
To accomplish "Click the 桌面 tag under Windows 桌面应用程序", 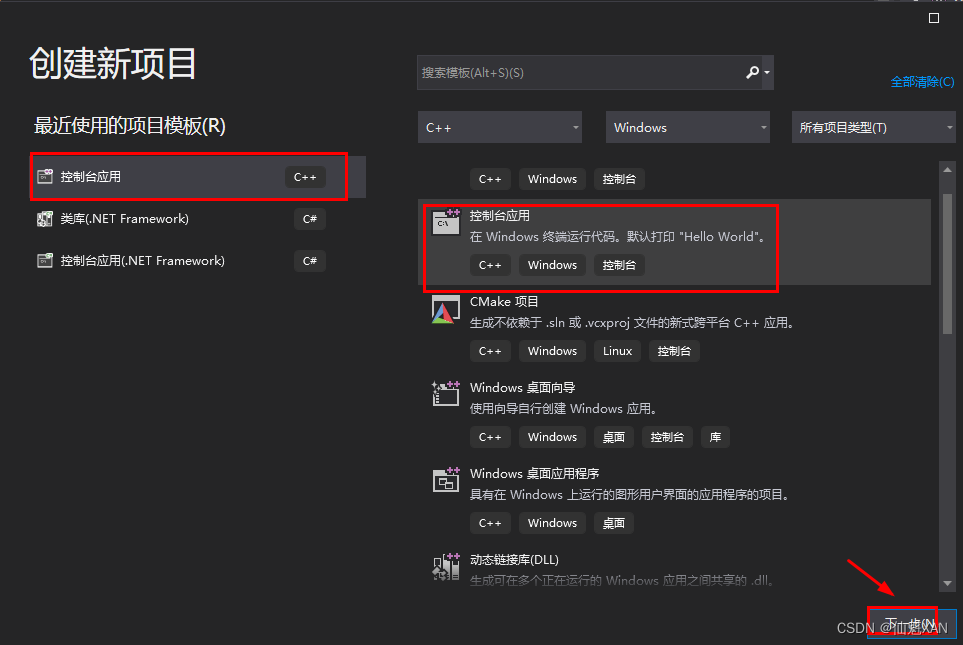I will [614, 523].
